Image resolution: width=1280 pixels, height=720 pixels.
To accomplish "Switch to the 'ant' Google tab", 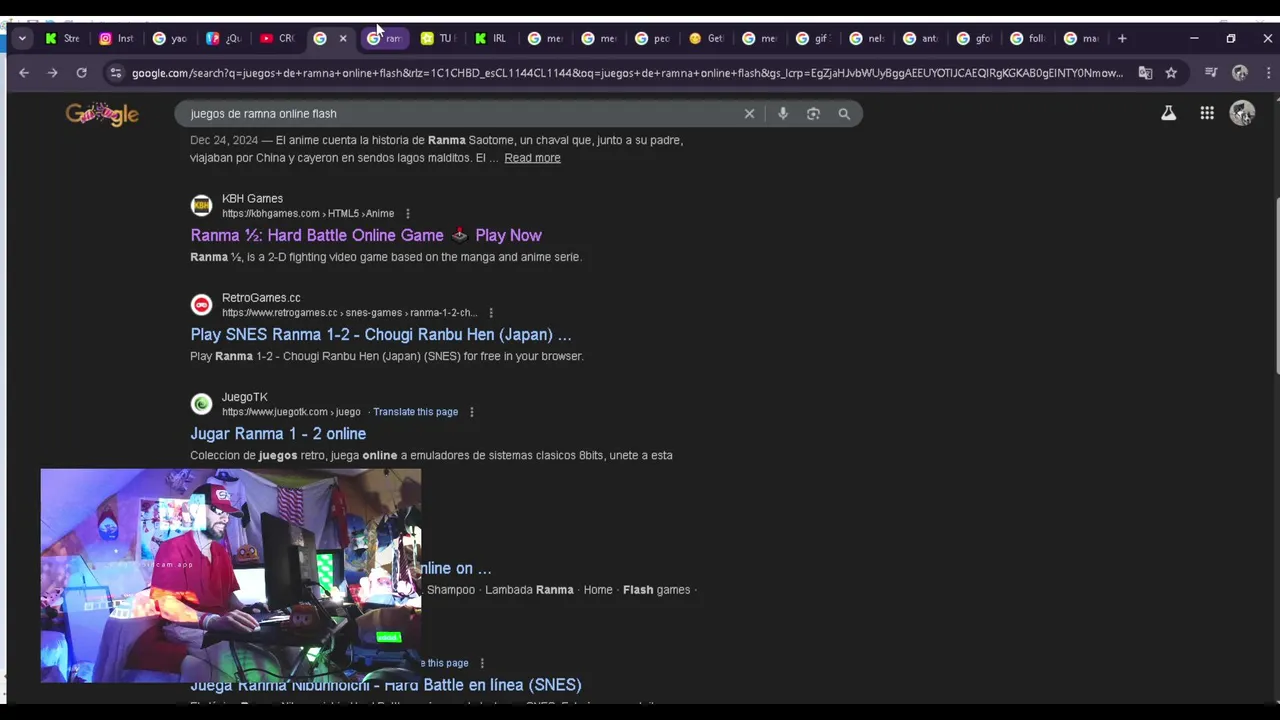I will (x=920, y=38).
